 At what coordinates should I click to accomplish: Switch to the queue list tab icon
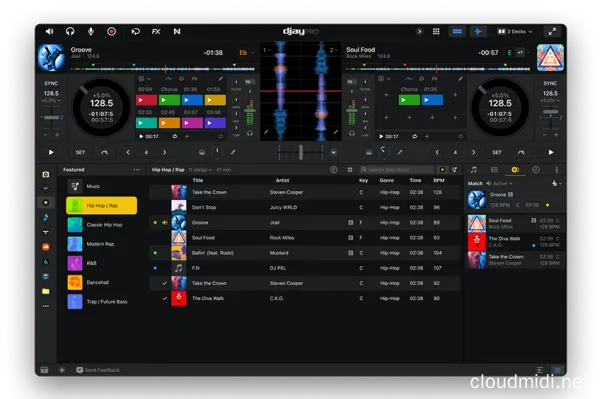coord(494,169)
